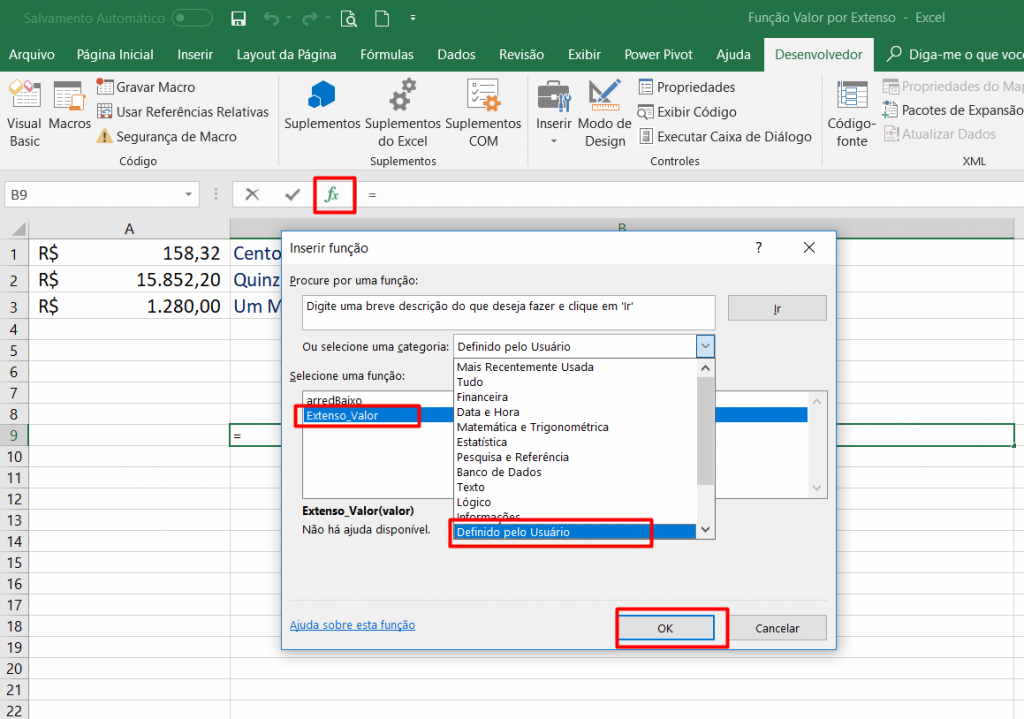The height and width of the screenshot is (719, 1024).
Task: Click Pacotes de Expansão
Action: (953, 110)
